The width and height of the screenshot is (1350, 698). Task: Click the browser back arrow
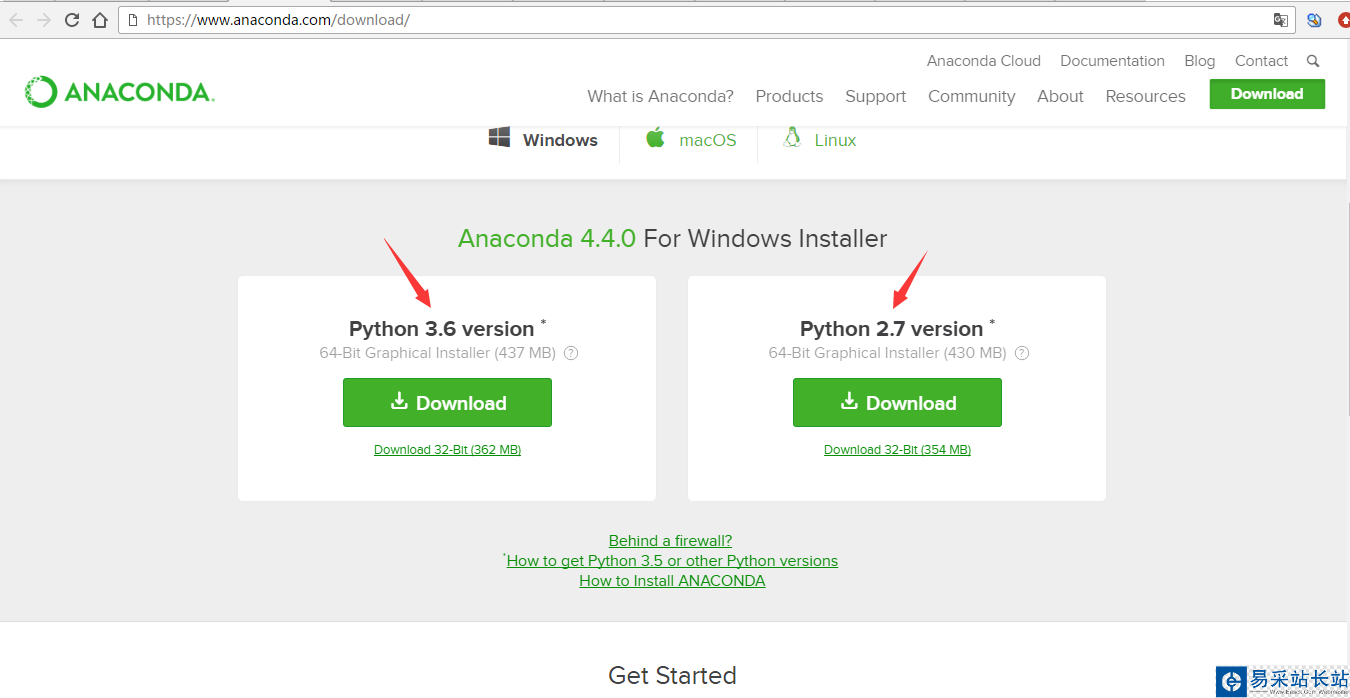tap(16, 20)
